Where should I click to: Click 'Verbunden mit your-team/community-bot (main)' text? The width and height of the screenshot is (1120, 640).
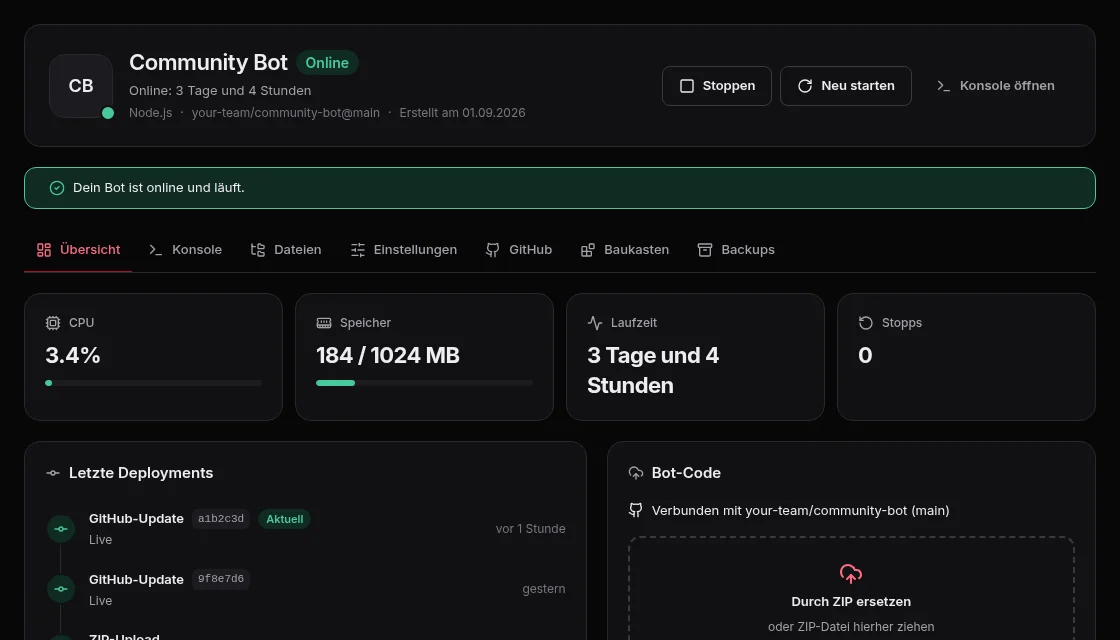pos(800,511)
